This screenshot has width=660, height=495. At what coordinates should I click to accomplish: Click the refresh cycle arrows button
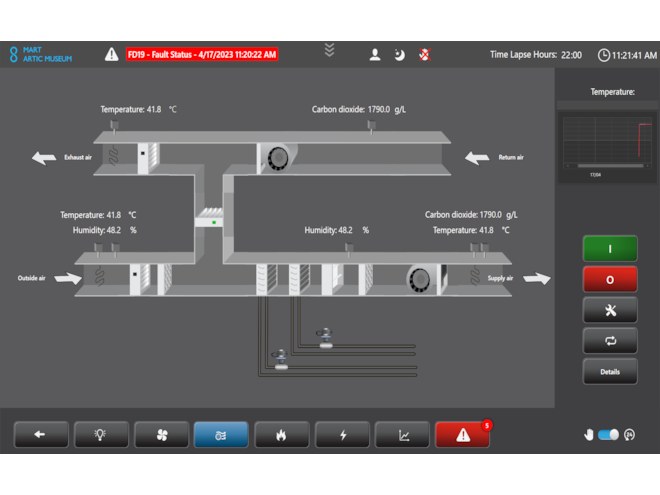610,341
